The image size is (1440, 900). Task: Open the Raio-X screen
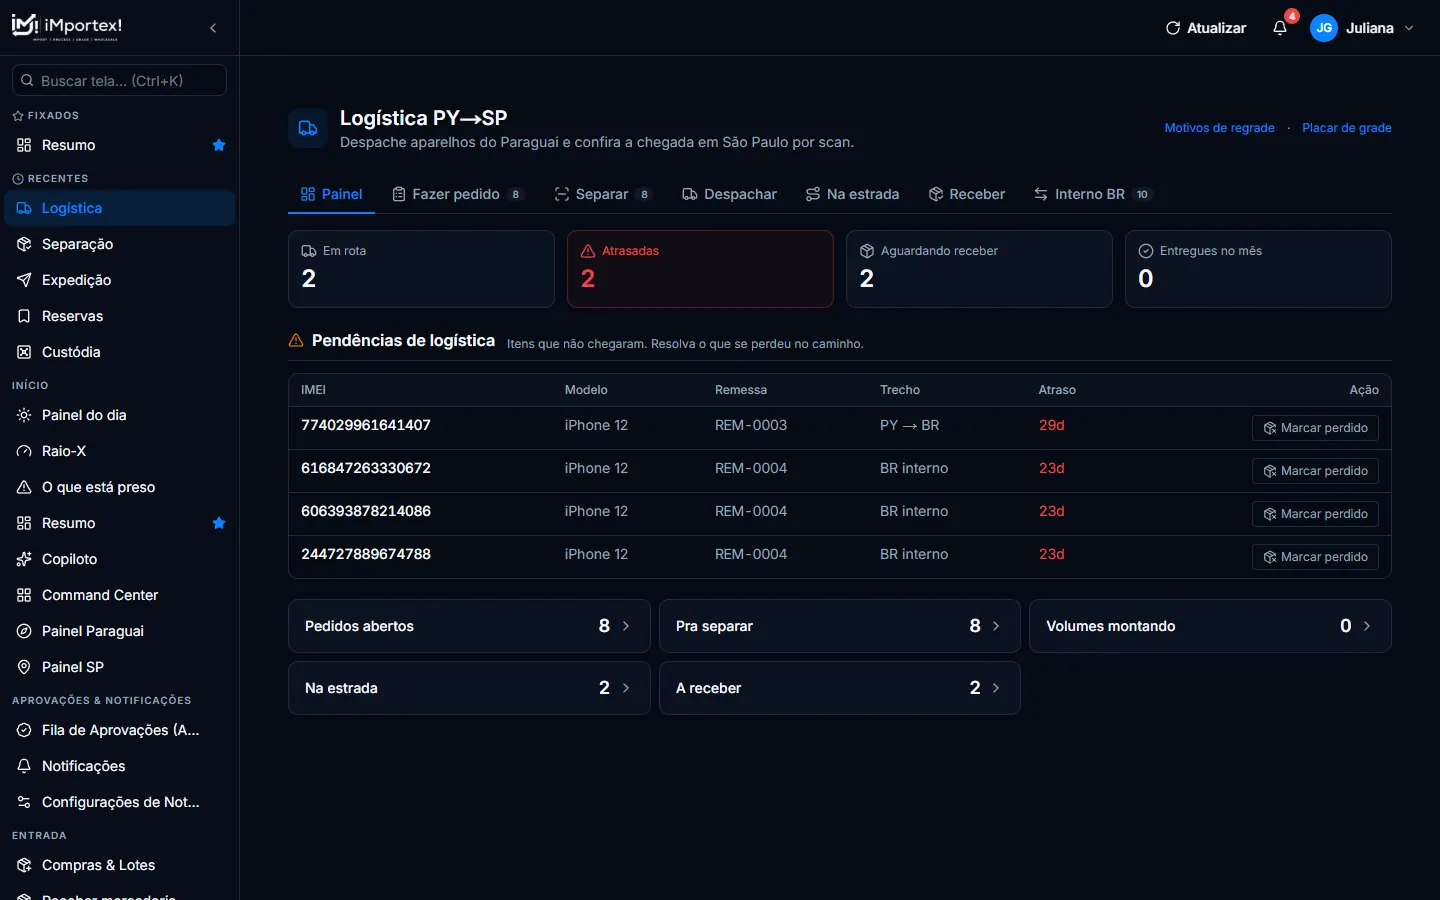pos(120,451)
